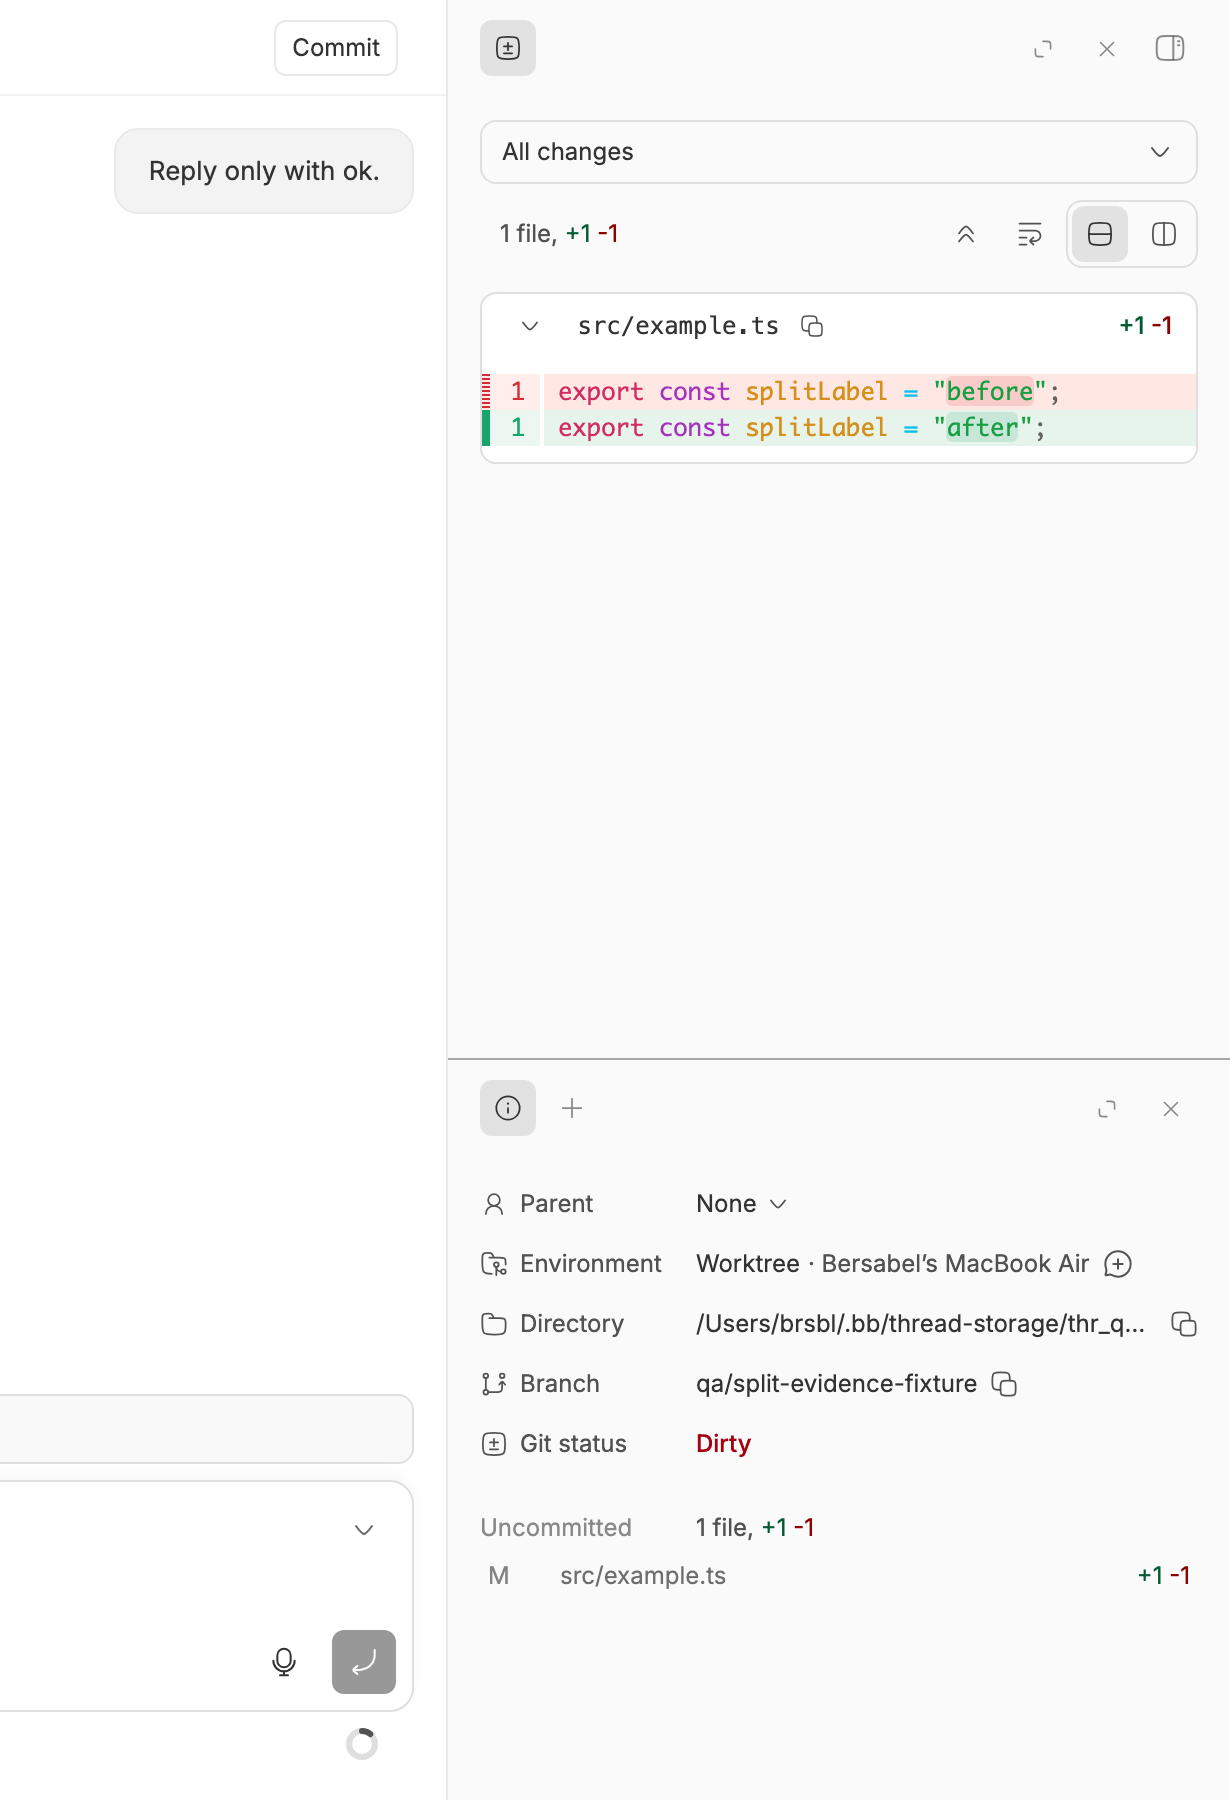
Task: Click the added line with "after"
Action: point(839,428)
